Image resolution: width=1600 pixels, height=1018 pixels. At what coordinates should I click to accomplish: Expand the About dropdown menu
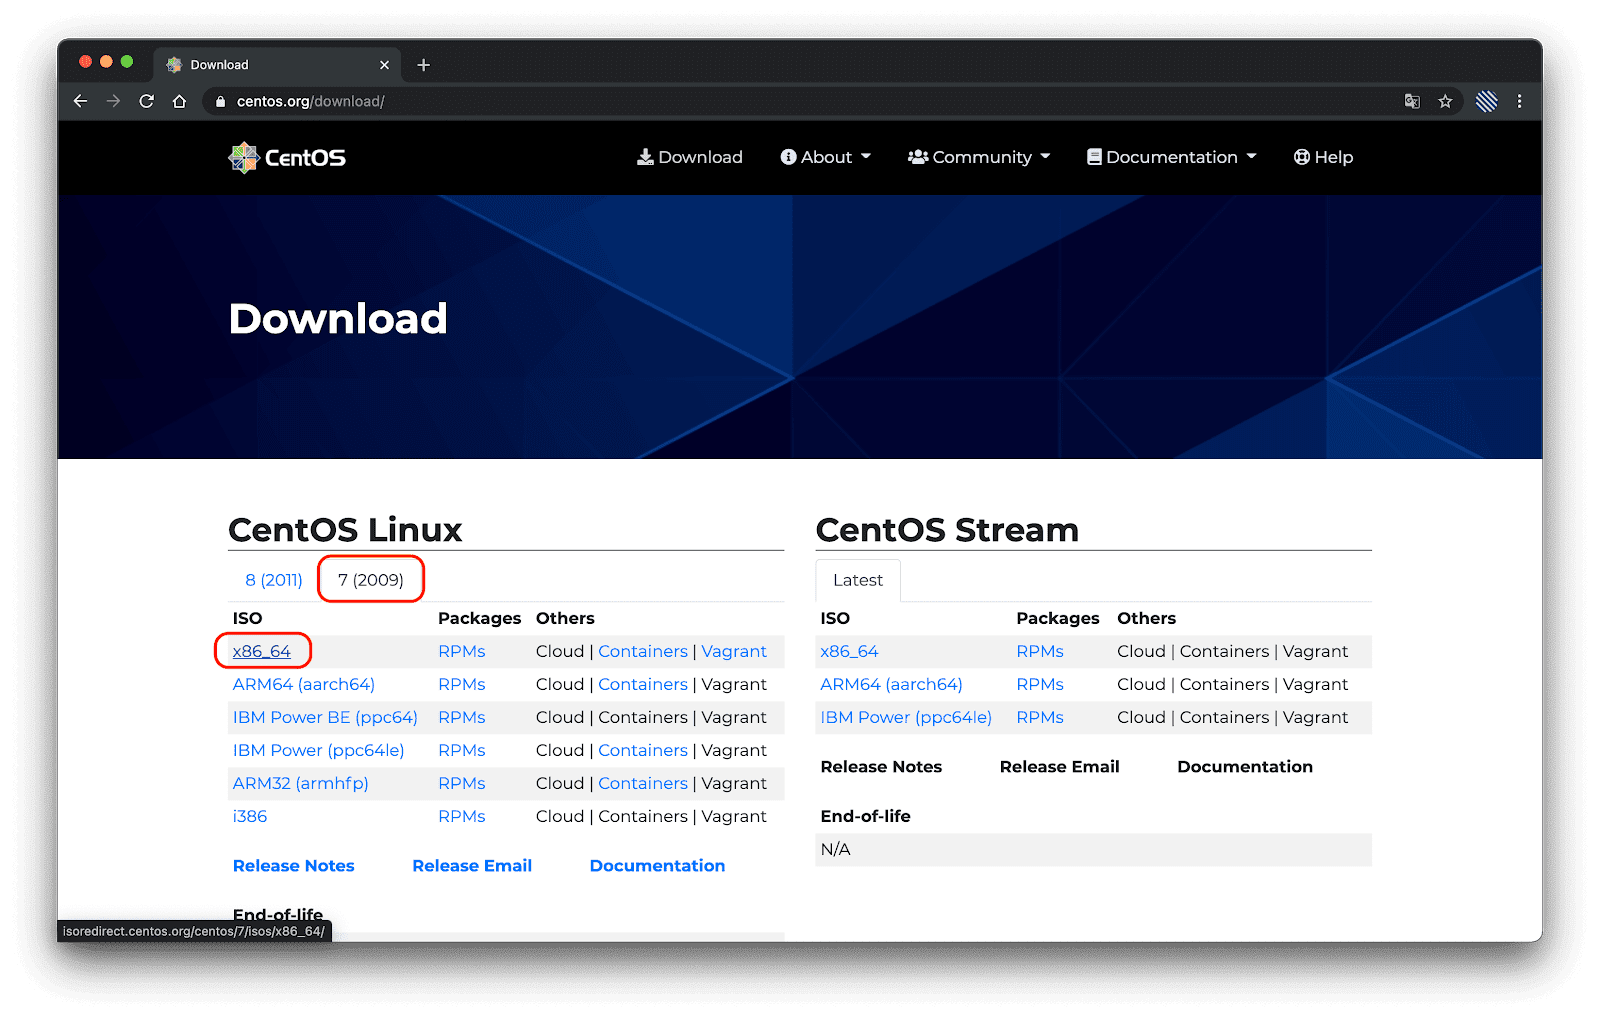(826, 157)
